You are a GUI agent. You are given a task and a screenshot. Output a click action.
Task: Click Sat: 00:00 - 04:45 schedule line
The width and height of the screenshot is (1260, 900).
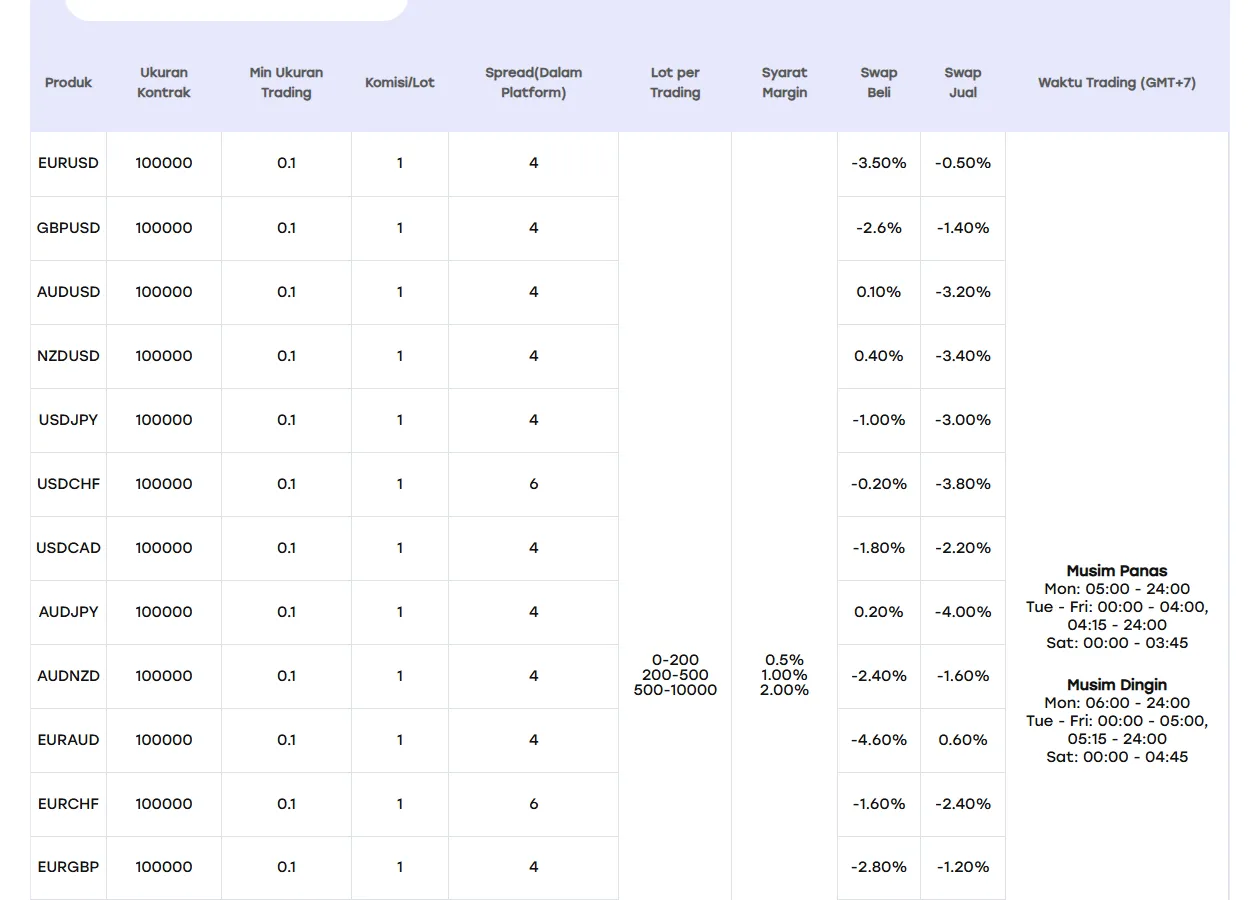(1117, 757)
